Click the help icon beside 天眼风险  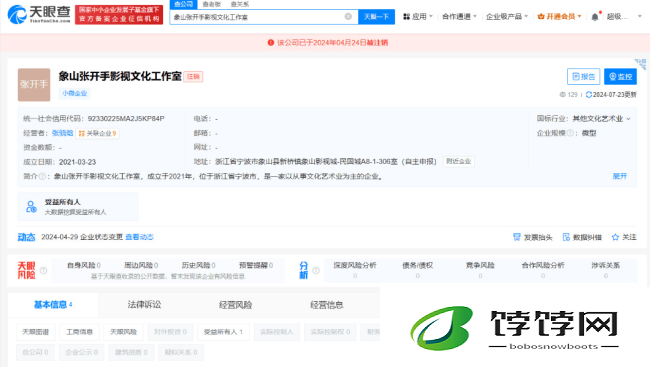[x=43, y=270]
